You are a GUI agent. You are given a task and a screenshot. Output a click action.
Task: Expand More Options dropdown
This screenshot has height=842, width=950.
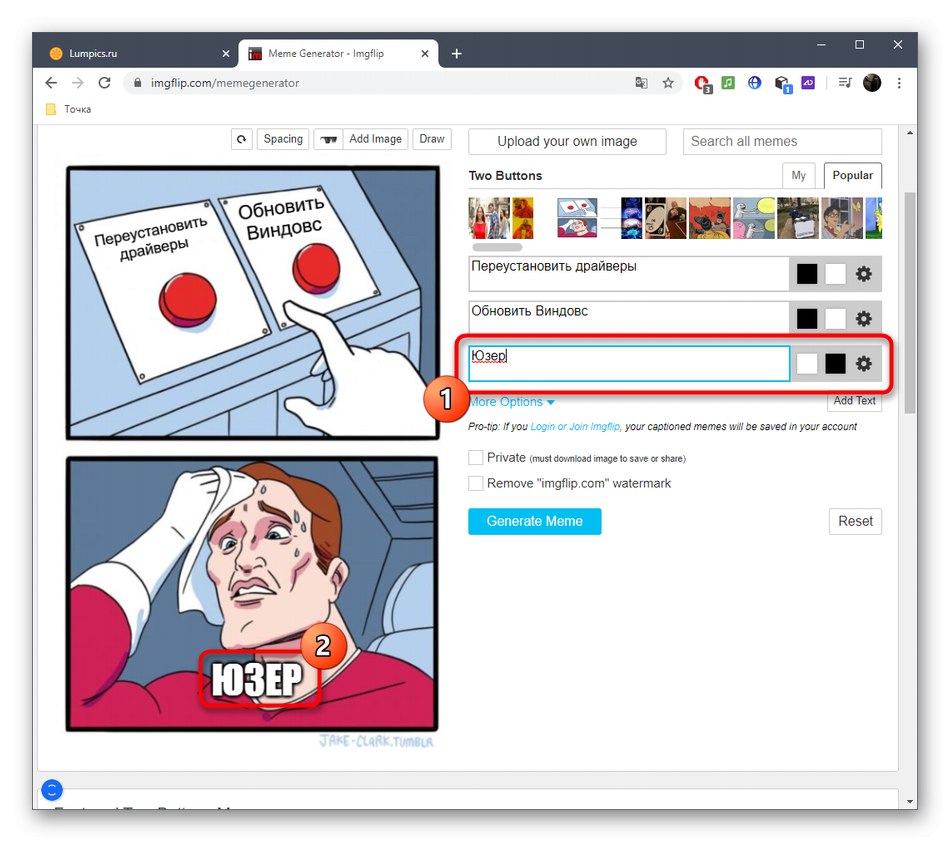click(x=512, y=402)
